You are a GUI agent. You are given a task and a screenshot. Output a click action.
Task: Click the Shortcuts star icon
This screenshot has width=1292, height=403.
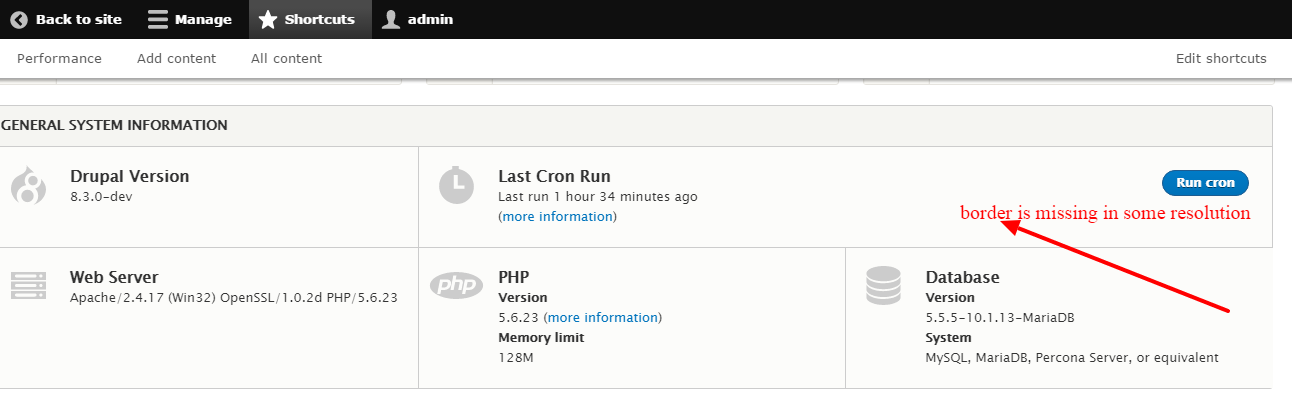pos(267,19)
